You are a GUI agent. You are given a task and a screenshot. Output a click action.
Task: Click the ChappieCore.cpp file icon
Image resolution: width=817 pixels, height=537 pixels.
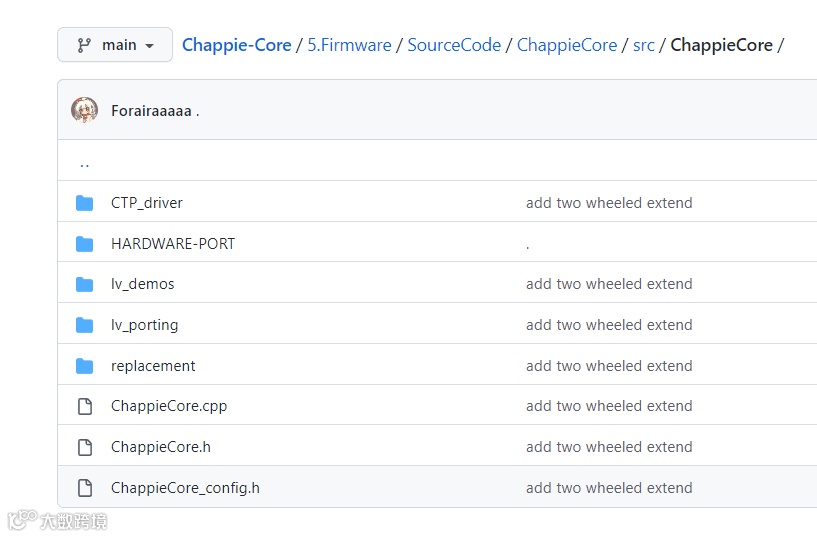click(85, 406)
